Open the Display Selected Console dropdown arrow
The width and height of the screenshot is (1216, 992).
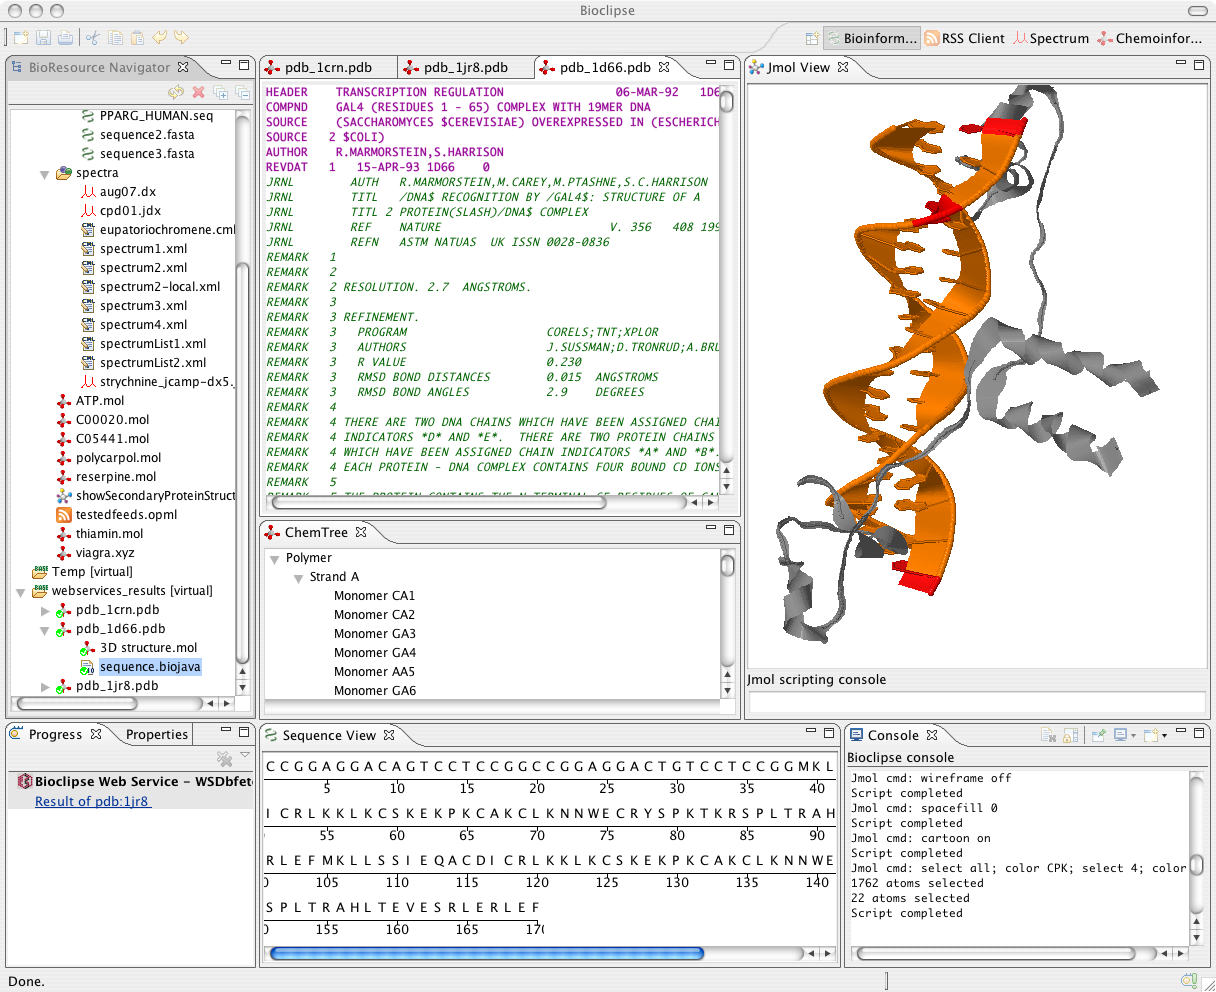[1132, 735]
